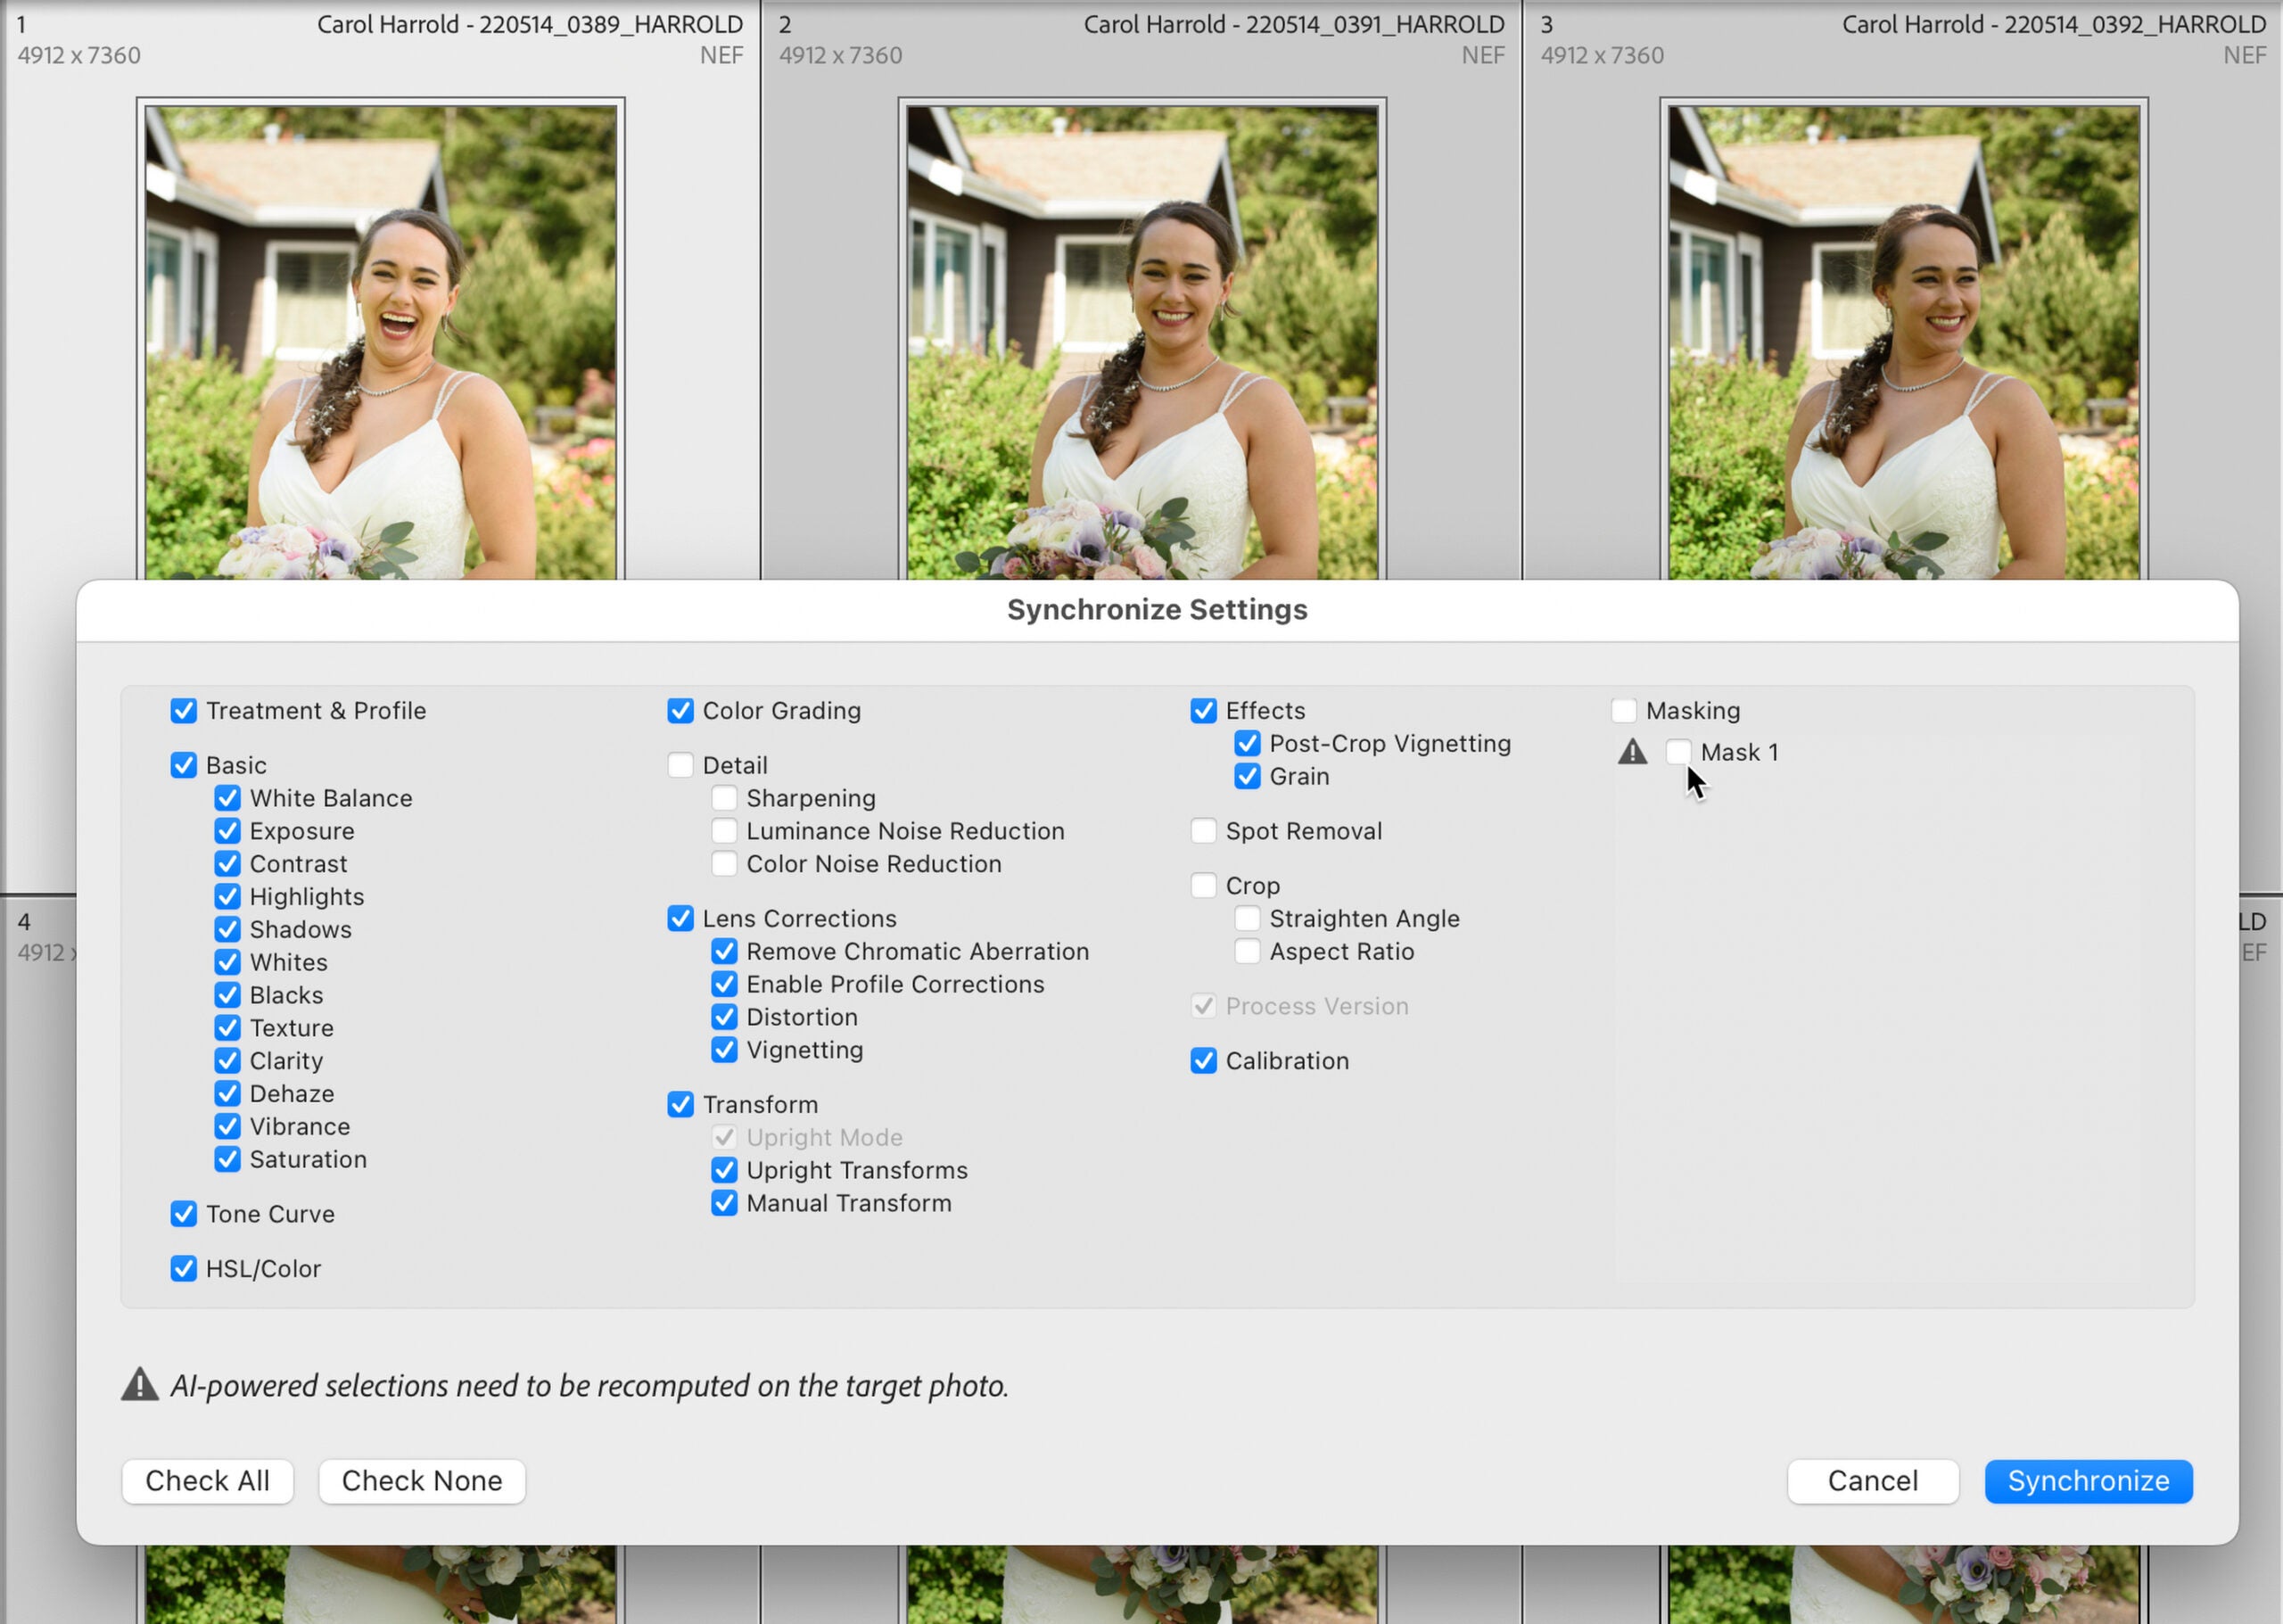Screen dimensions: 2283x1624
Task: Uncheck the Contrast checkbox
Action: 228,864
